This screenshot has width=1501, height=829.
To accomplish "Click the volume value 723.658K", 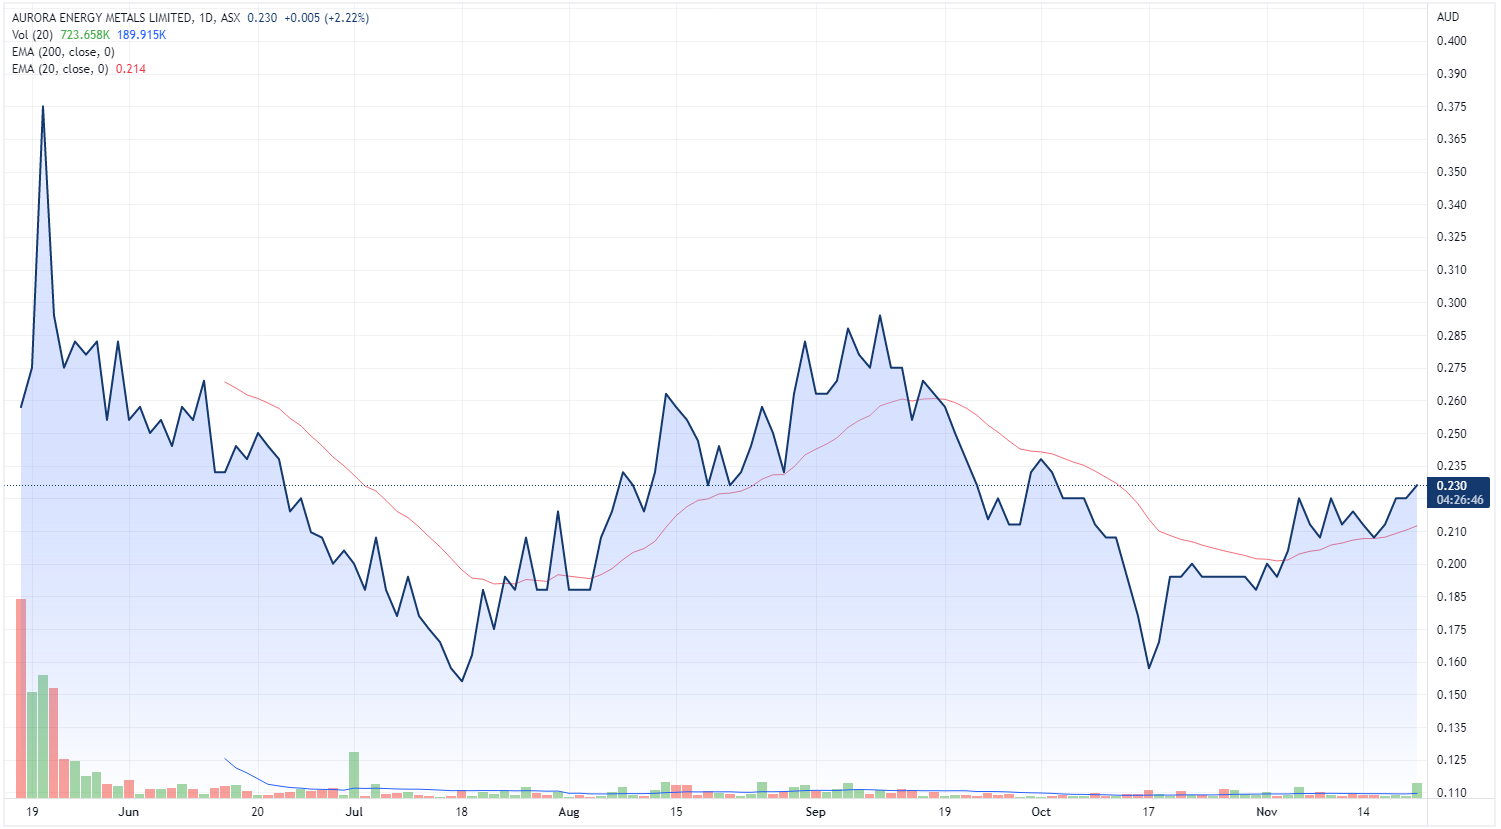I will click(85, 35).
